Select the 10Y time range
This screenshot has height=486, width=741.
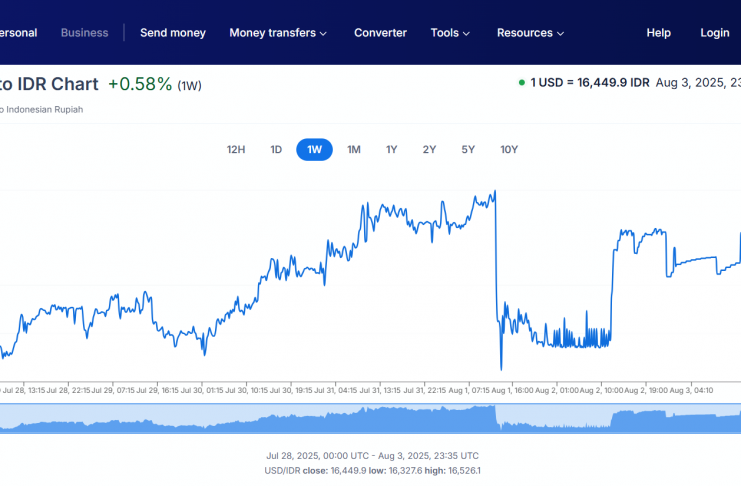(x=509, y=150)
